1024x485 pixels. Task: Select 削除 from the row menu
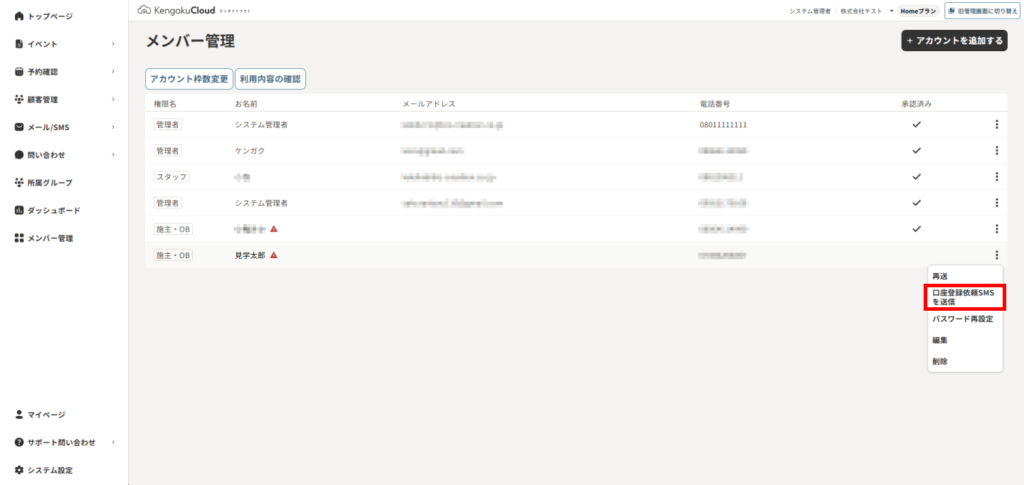click(940, 361)
